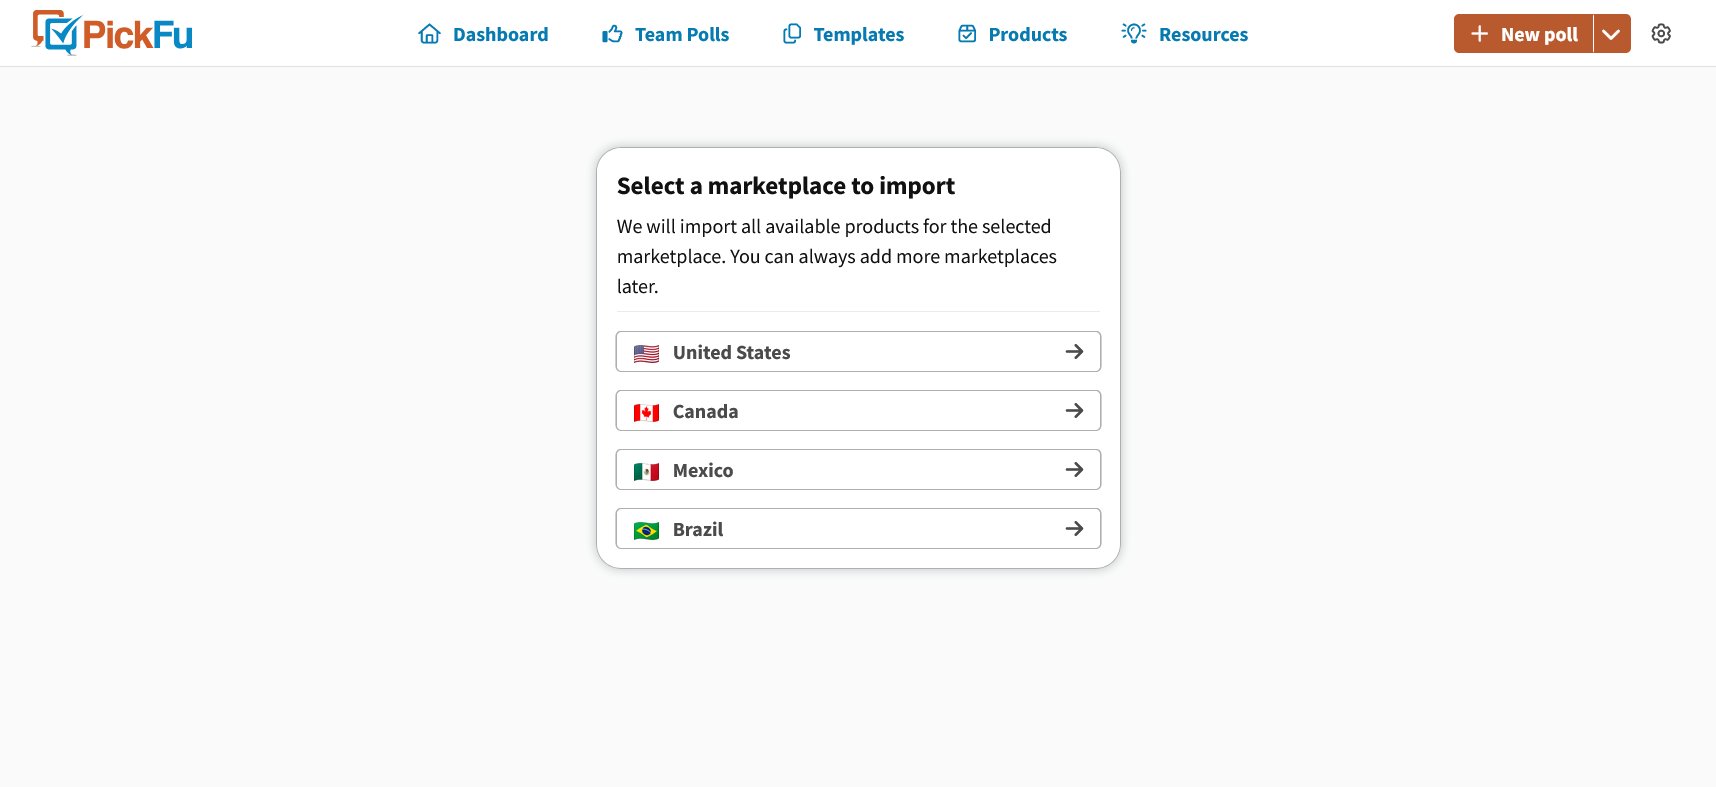Open the Team Polls menu item
Viewport: 1716px width, 787px height.
[x=665, y=34]
